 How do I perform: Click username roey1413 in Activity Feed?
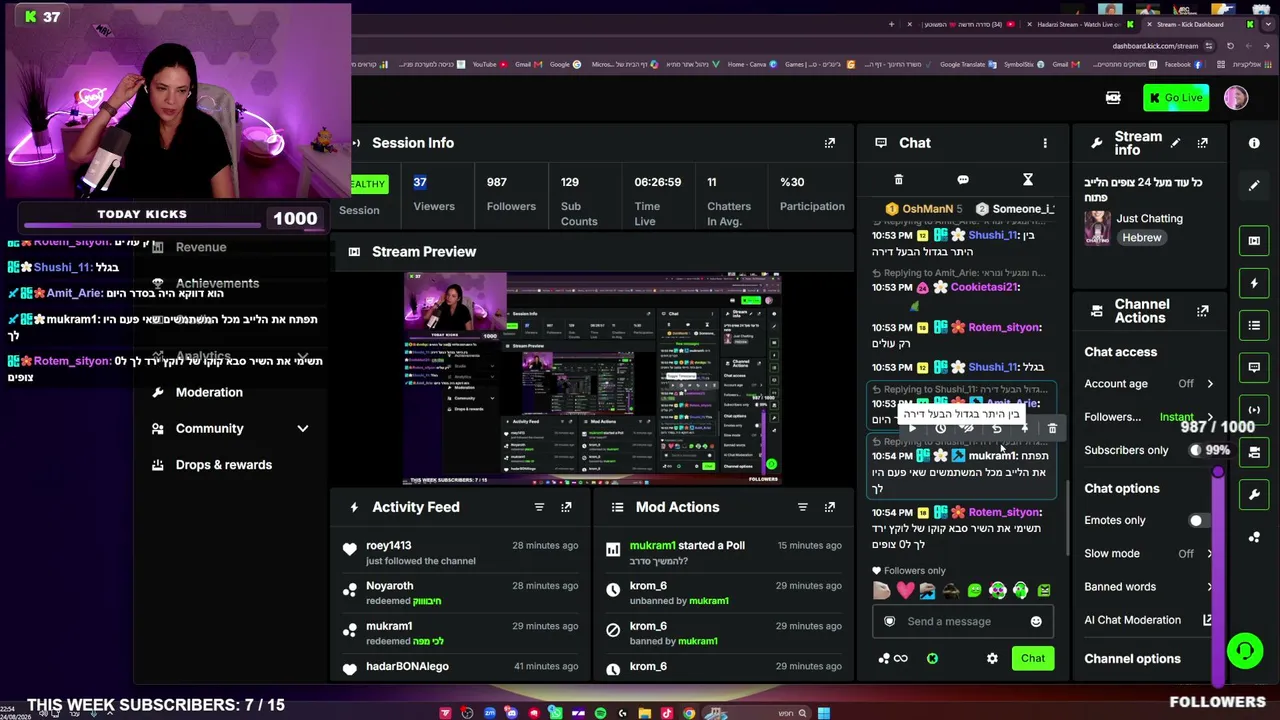pyautogui.click(x=389, y=546)
